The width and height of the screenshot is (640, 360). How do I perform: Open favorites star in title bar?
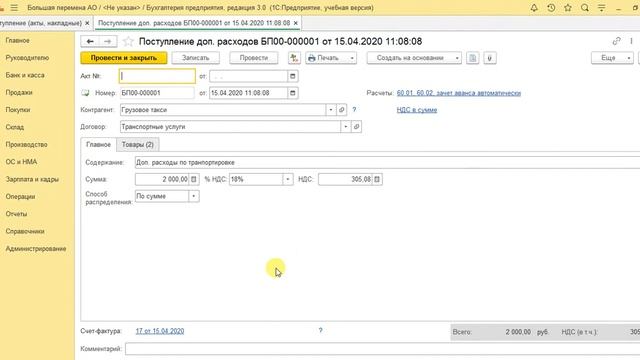[x=568, y=8]
